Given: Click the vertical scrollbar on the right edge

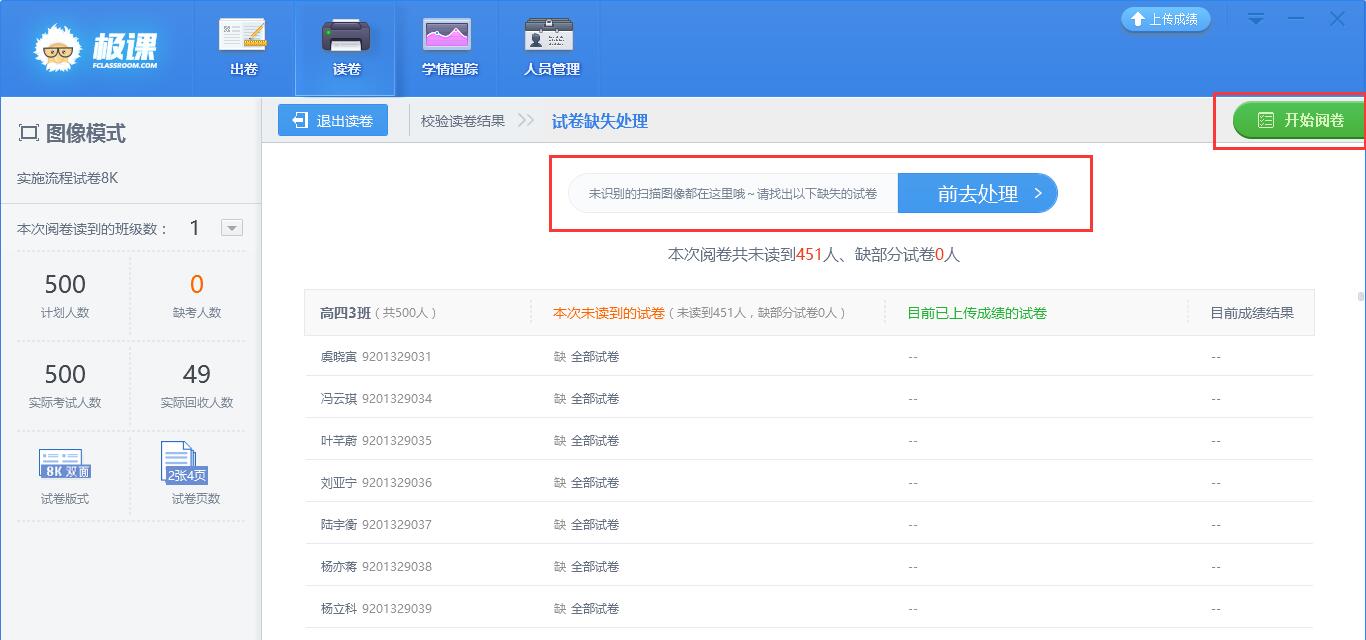Looking at the screenshot, I should click(x=1360, y=296).
